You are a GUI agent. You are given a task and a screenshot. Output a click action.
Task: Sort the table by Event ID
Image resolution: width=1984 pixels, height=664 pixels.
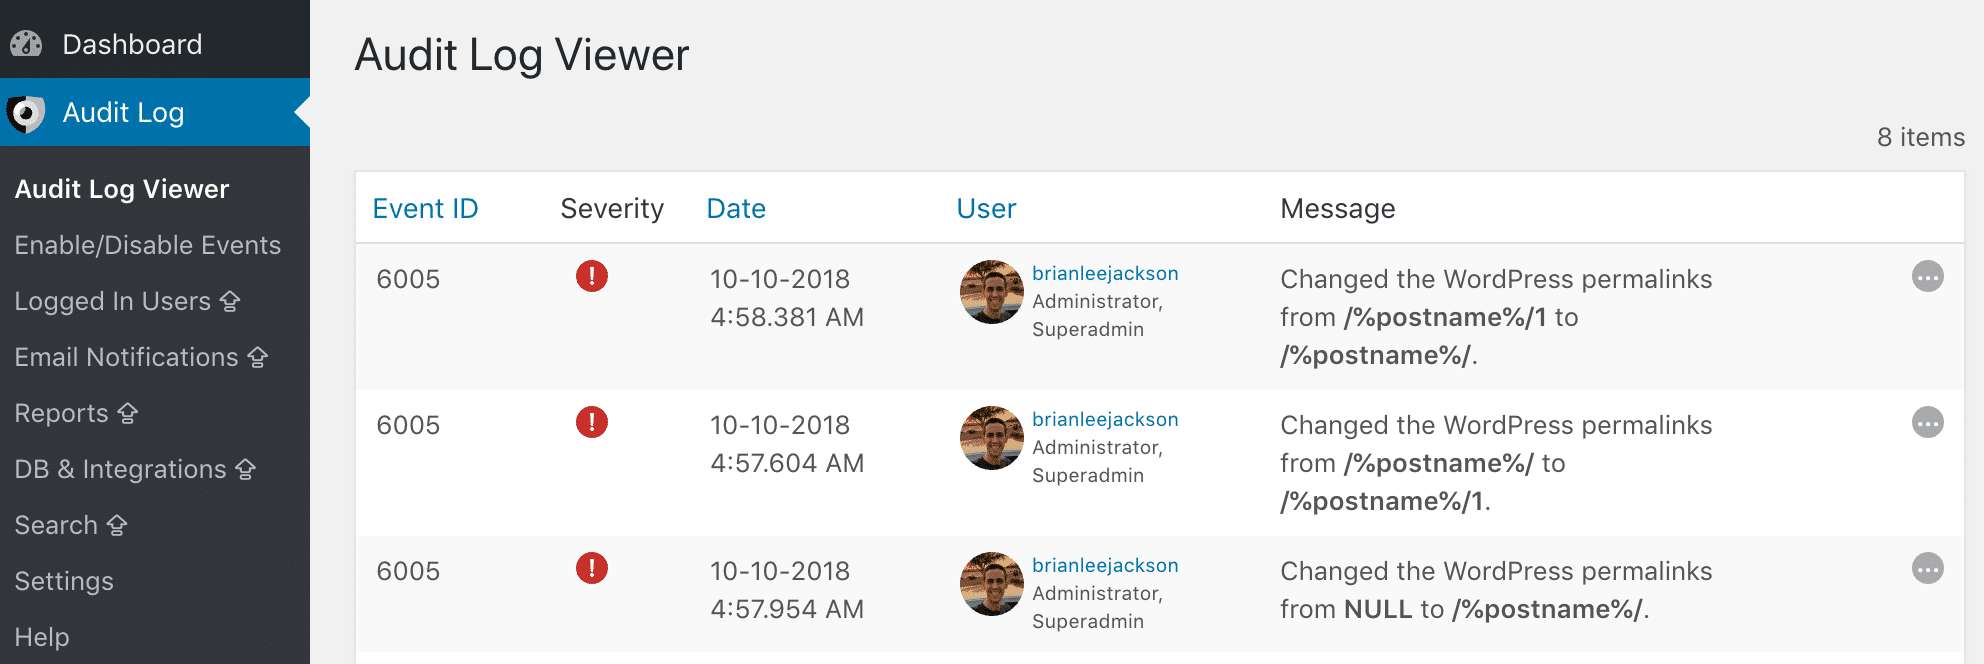point(425,208)
